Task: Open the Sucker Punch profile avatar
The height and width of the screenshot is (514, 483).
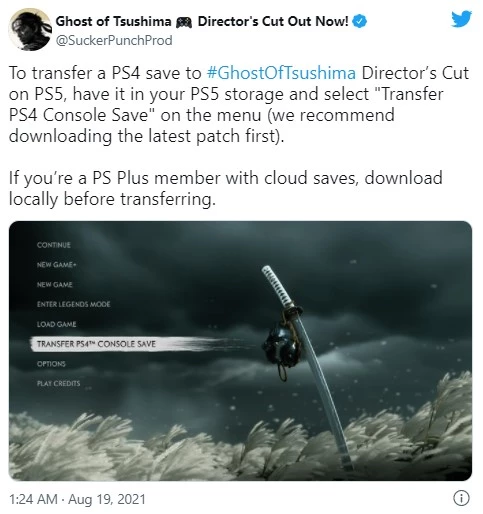Action: click(30, 30)
